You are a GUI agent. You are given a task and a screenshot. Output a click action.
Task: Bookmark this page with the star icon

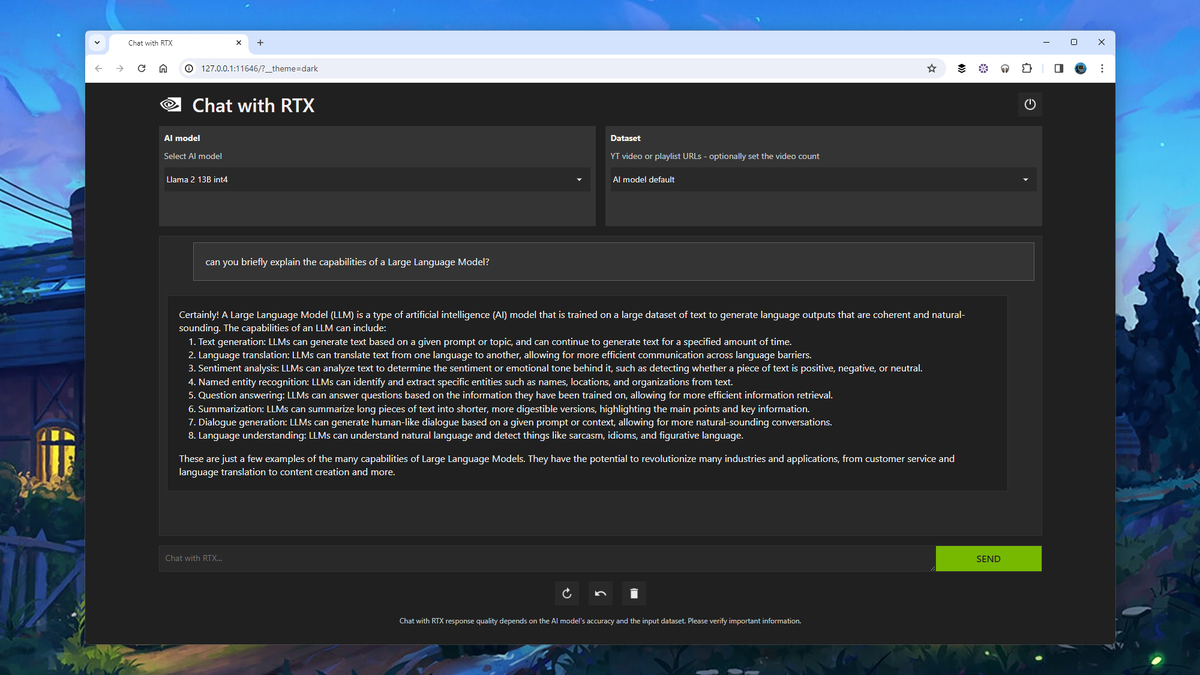click(932, 68)
